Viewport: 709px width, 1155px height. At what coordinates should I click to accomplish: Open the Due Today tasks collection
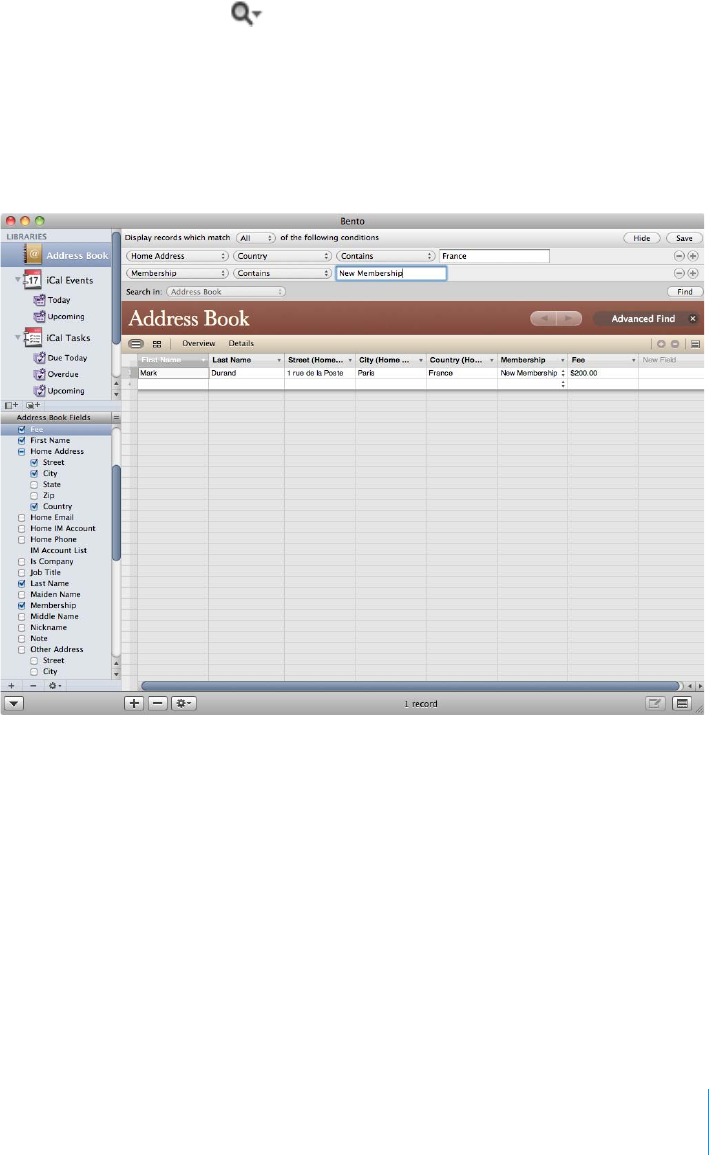tap(67, 358)
